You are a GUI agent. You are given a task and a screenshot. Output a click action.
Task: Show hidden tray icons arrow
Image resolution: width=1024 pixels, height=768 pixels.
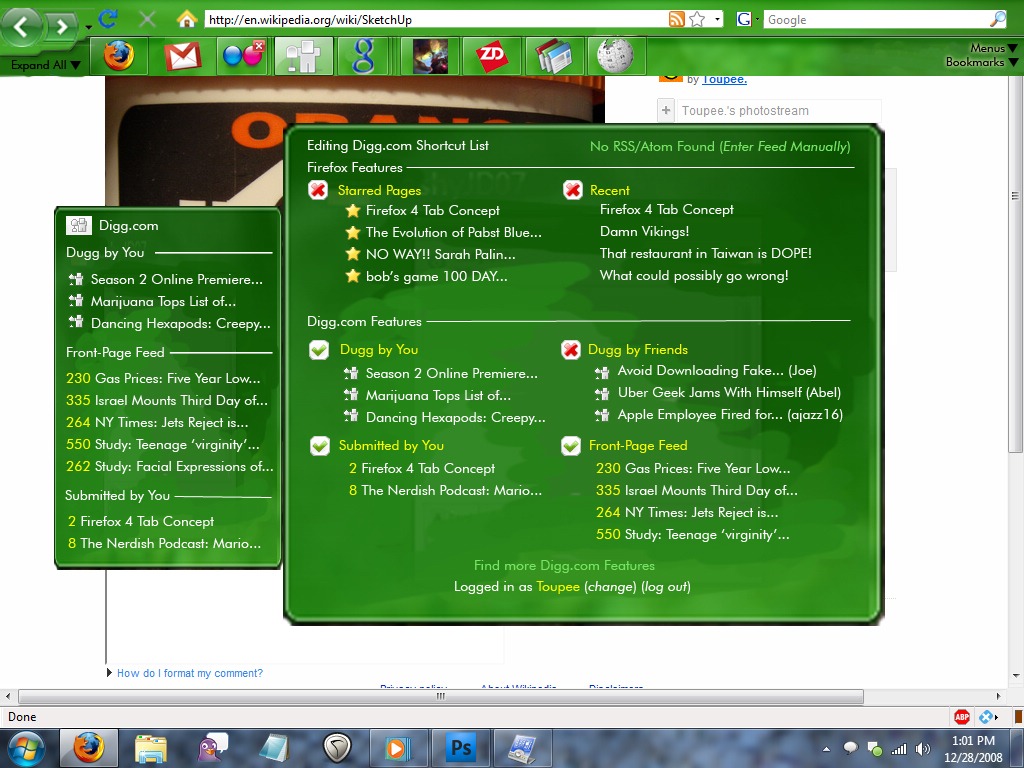pos(826,749)
